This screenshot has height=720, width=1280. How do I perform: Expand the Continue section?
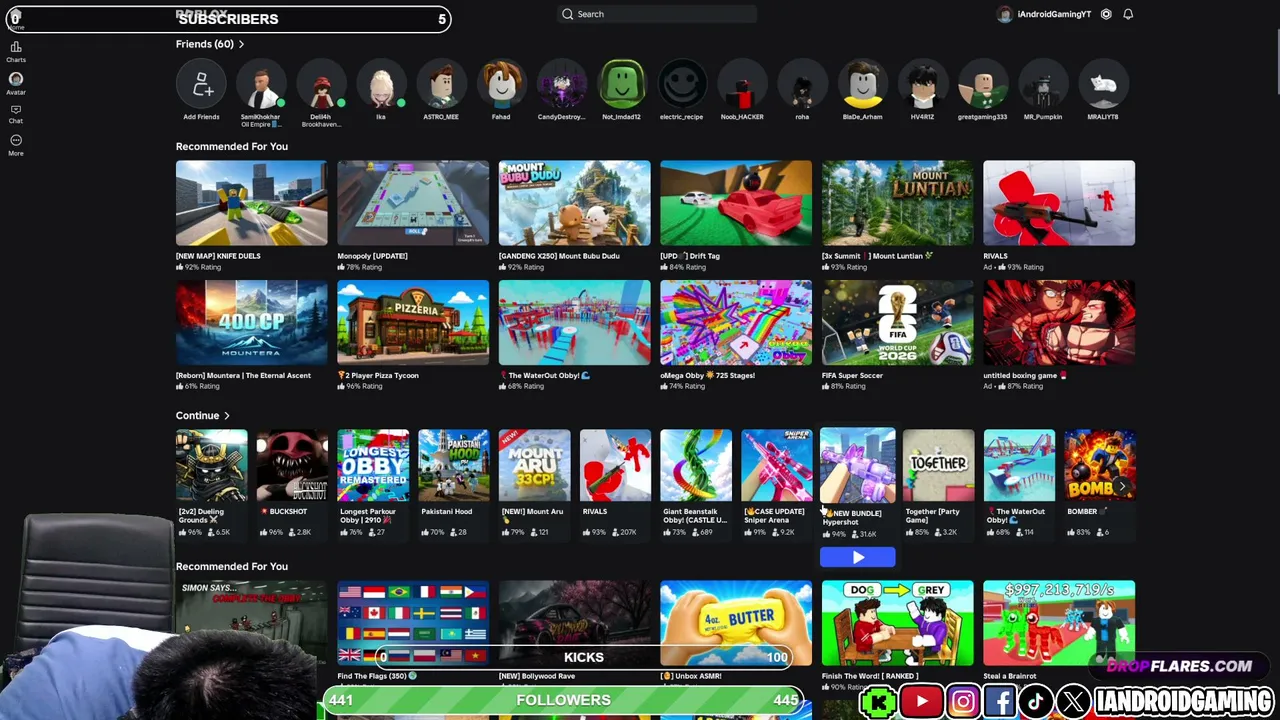227,416
